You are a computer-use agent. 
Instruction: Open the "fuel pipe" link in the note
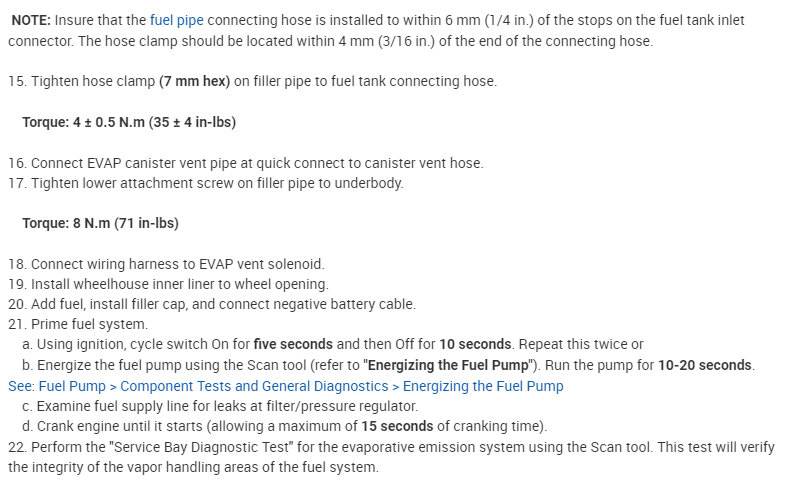[x=178, y=19]
